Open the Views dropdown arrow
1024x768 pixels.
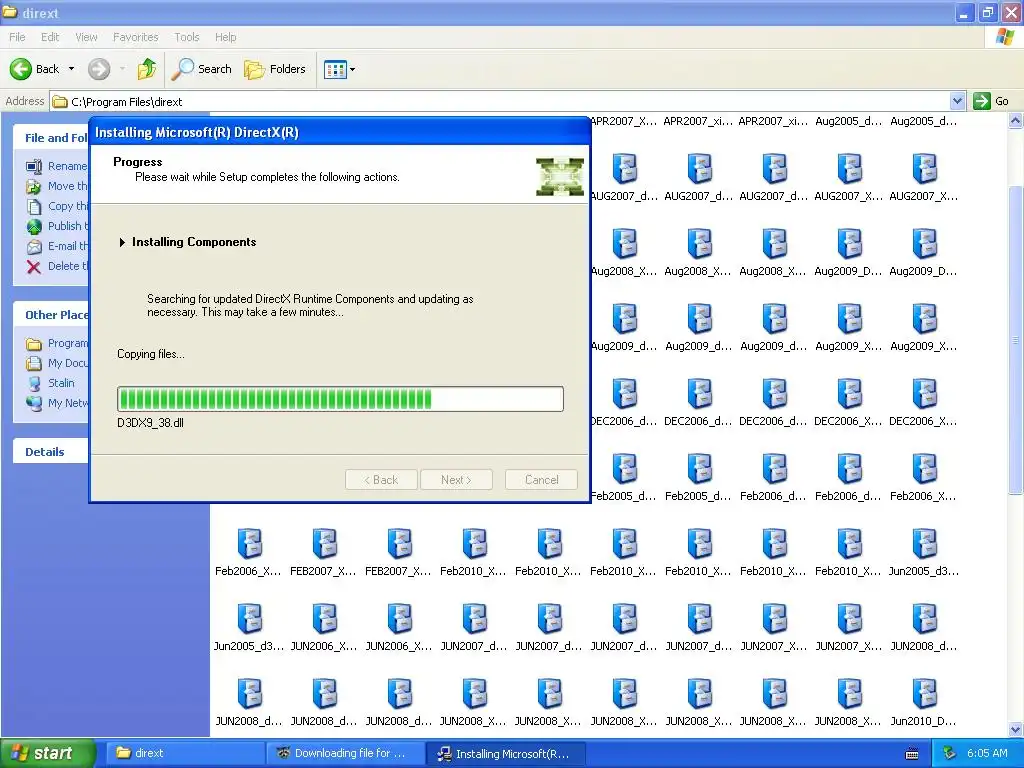(353, 69)
